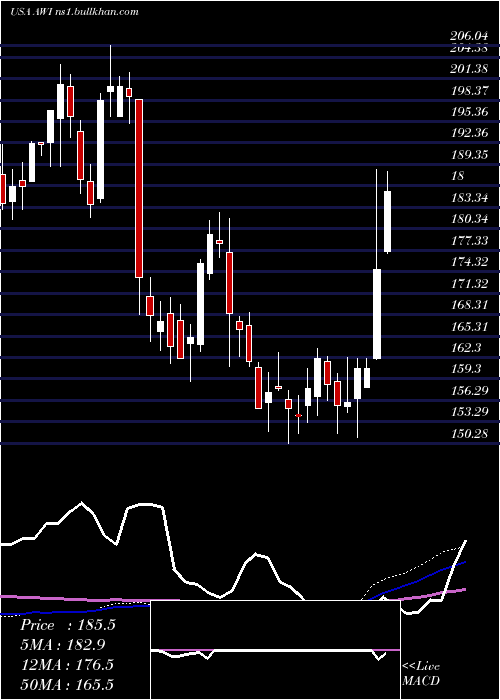Click the USA AWI ns1.bullkhan.com title text

pyautogui.click(x=74, y=12)
